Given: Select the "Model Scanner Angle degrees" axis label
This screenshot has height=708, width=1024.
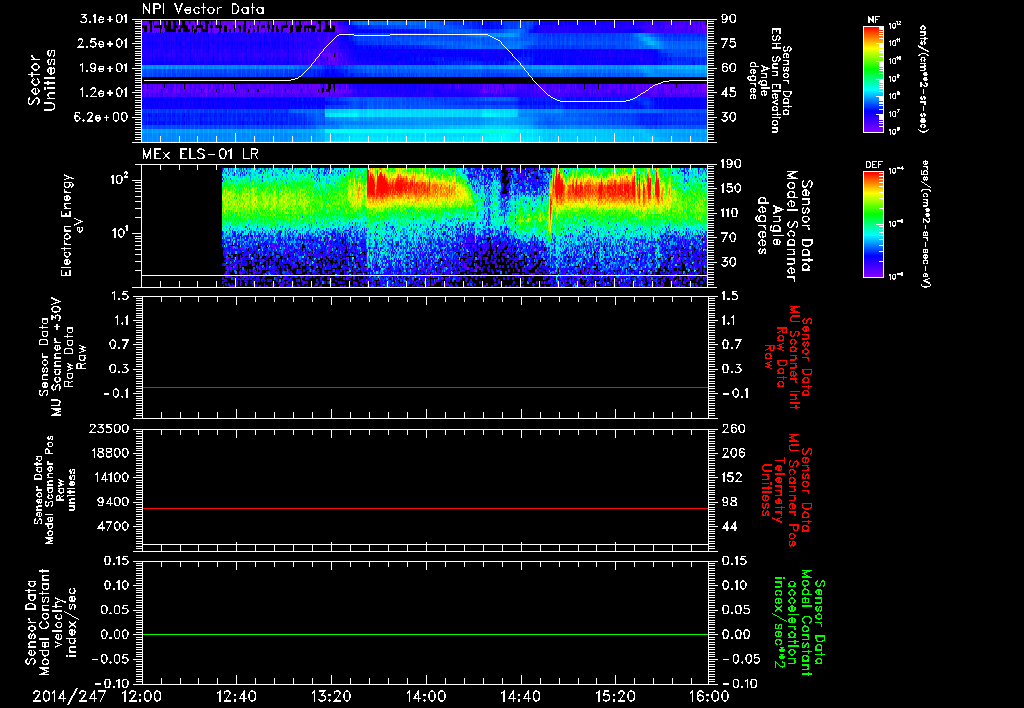Looking at the screenshot, I should pyautogui.click(x=775, y=225).
